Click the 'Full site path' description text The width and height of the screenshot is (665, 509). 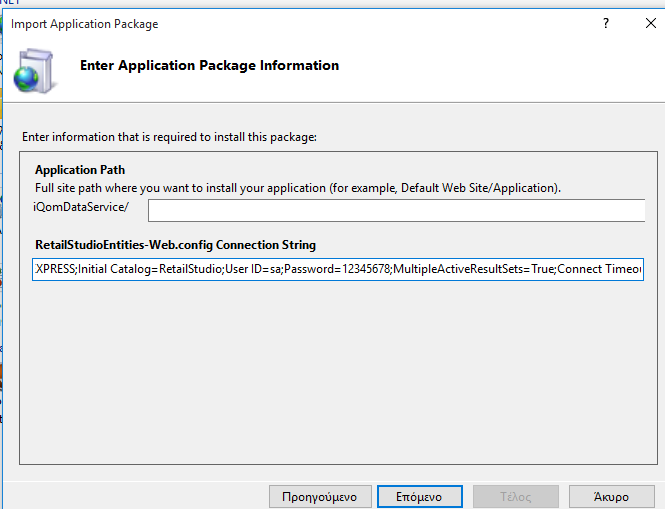point(298,188)
